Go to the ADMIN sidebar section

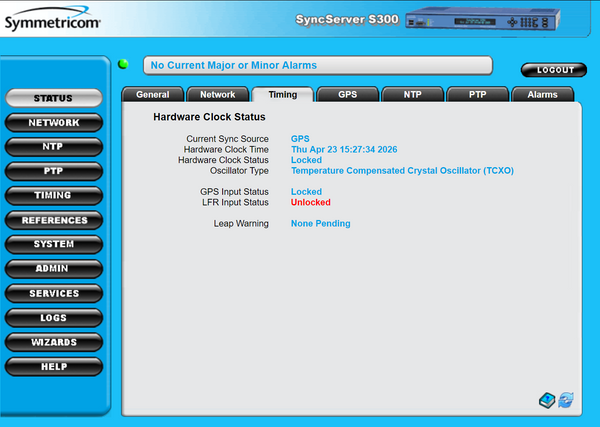click(53, 269)
